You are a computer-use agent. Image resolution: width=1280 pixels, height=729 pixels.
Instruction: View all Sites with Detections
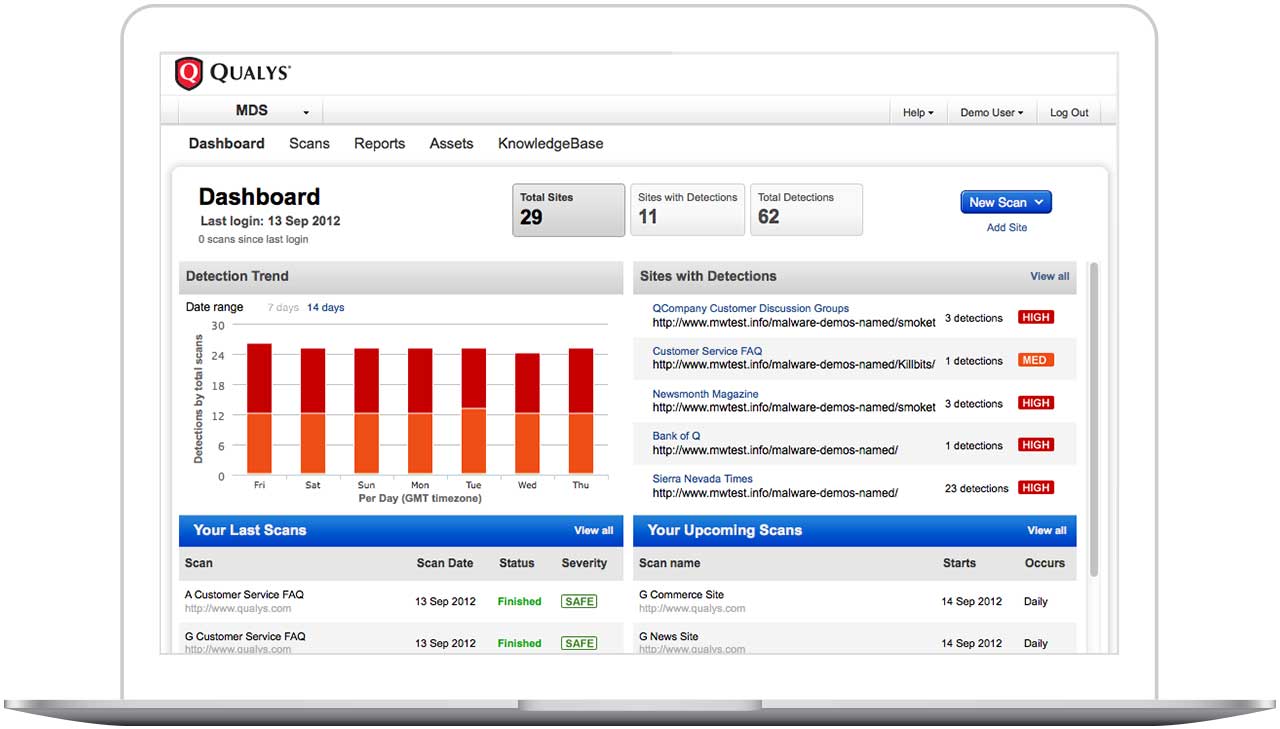pos(1049,276)
